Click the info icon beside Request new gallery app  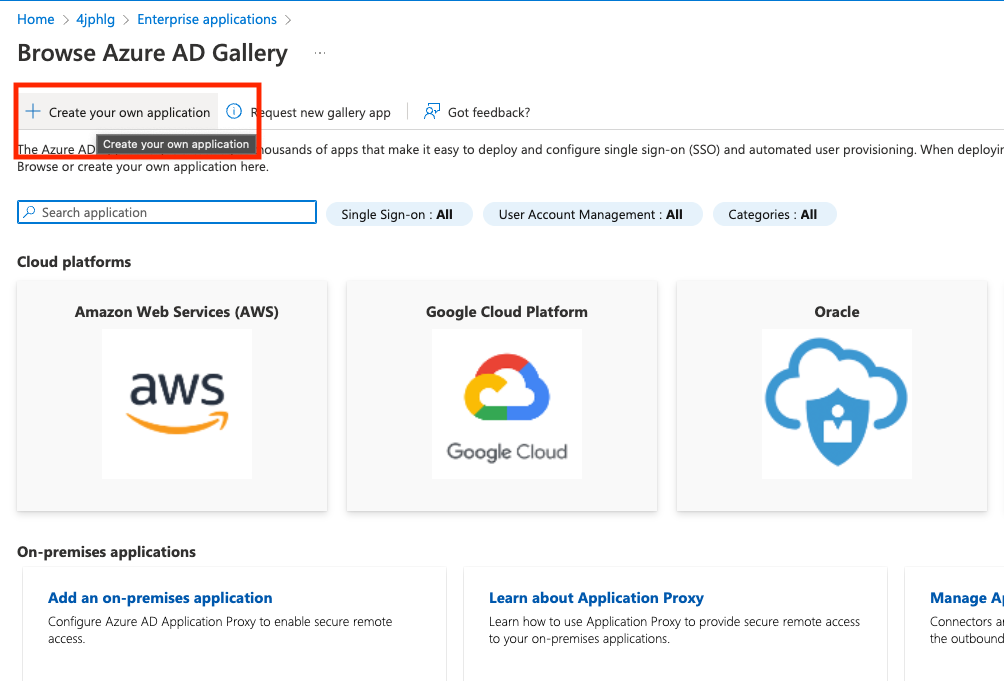click(x=234, y=111)
